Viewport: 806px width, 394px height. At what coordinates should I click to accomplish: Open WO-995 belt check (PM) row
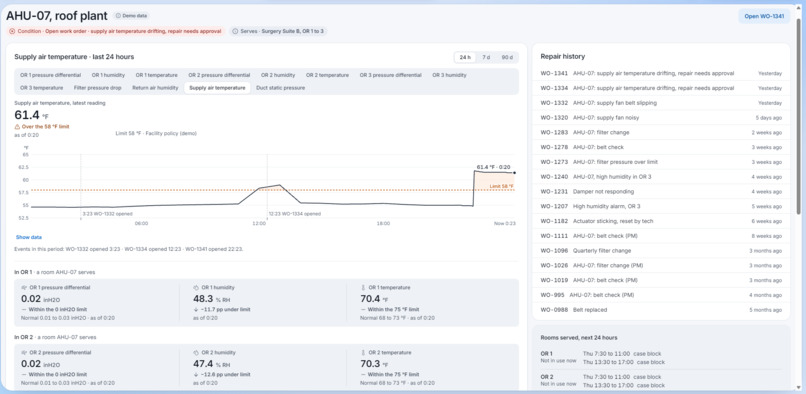pyautogui.click(x=661, y=295)
